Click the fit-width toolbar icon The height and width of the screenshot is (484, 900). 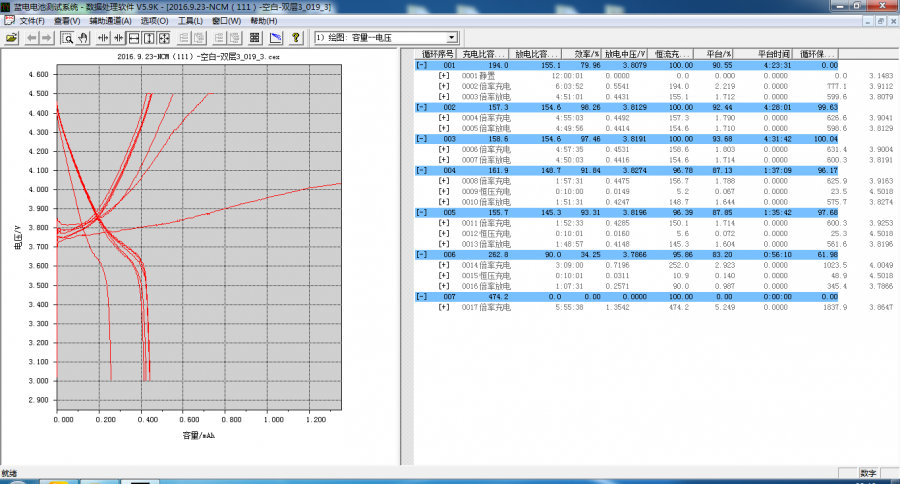[134, 38]
